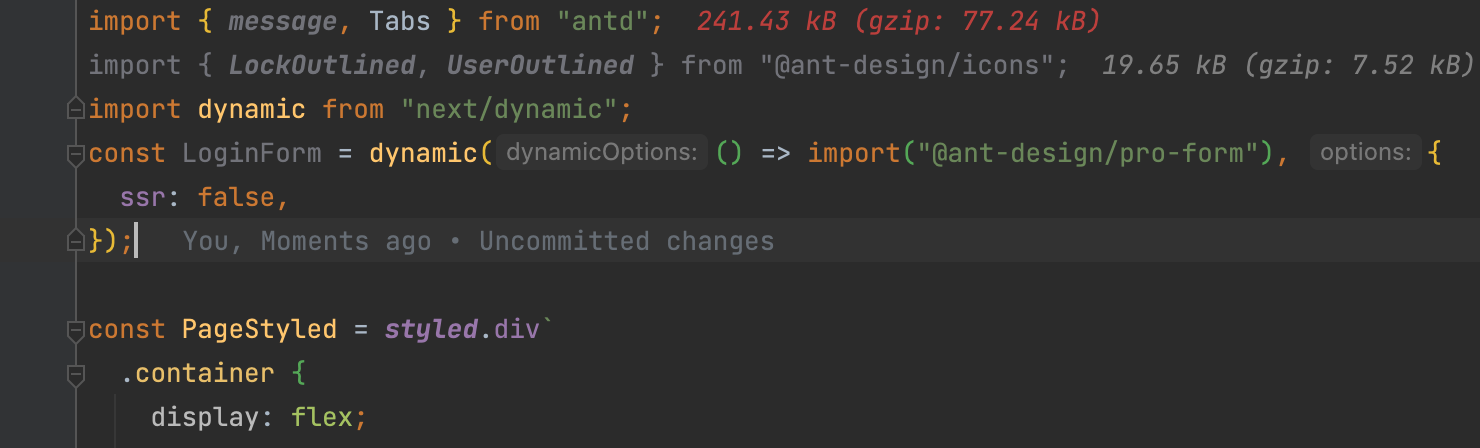Fold the LoginForm dynamic call block
This screenshot has width=1480, height=448.
point(75,154)
